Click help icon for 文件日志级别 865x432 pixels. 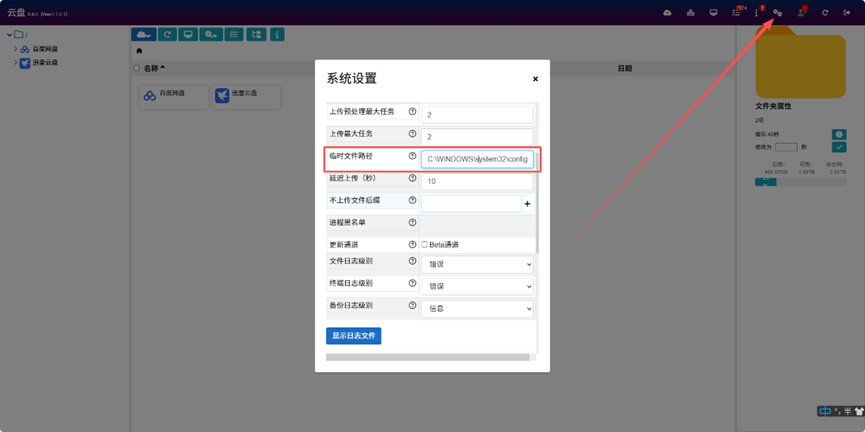point(412,261)
